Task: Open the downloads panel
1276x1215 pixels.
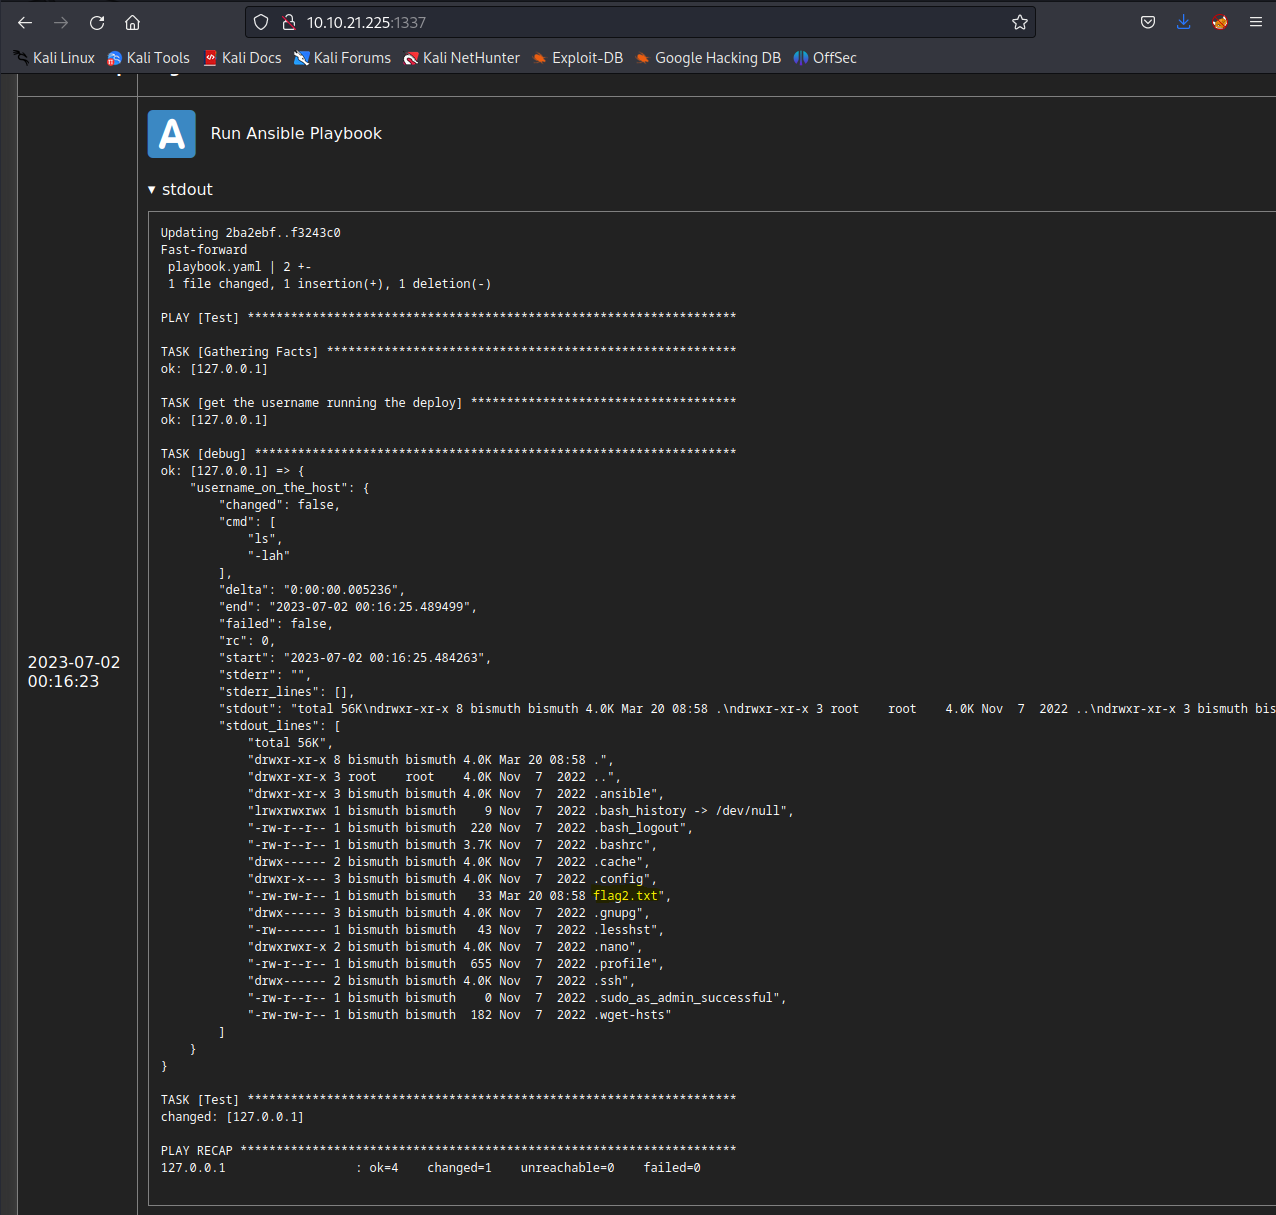Action: click(1183, 22)
